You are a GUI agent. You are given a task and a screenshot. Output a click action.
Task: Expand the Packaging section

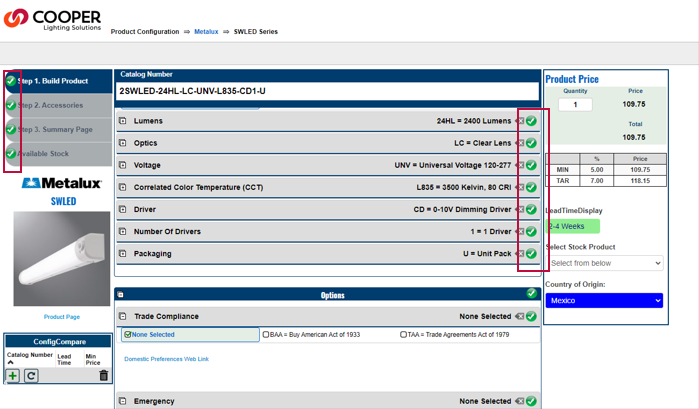(123, 253)
